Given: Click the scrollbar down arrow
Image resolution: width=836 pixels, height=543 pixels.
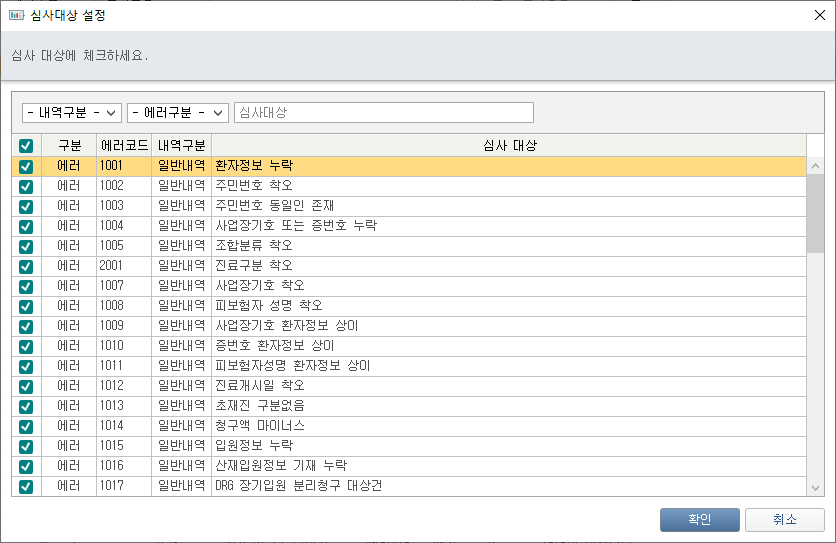Looking at the screenshot, I should (x=815, y=487).
